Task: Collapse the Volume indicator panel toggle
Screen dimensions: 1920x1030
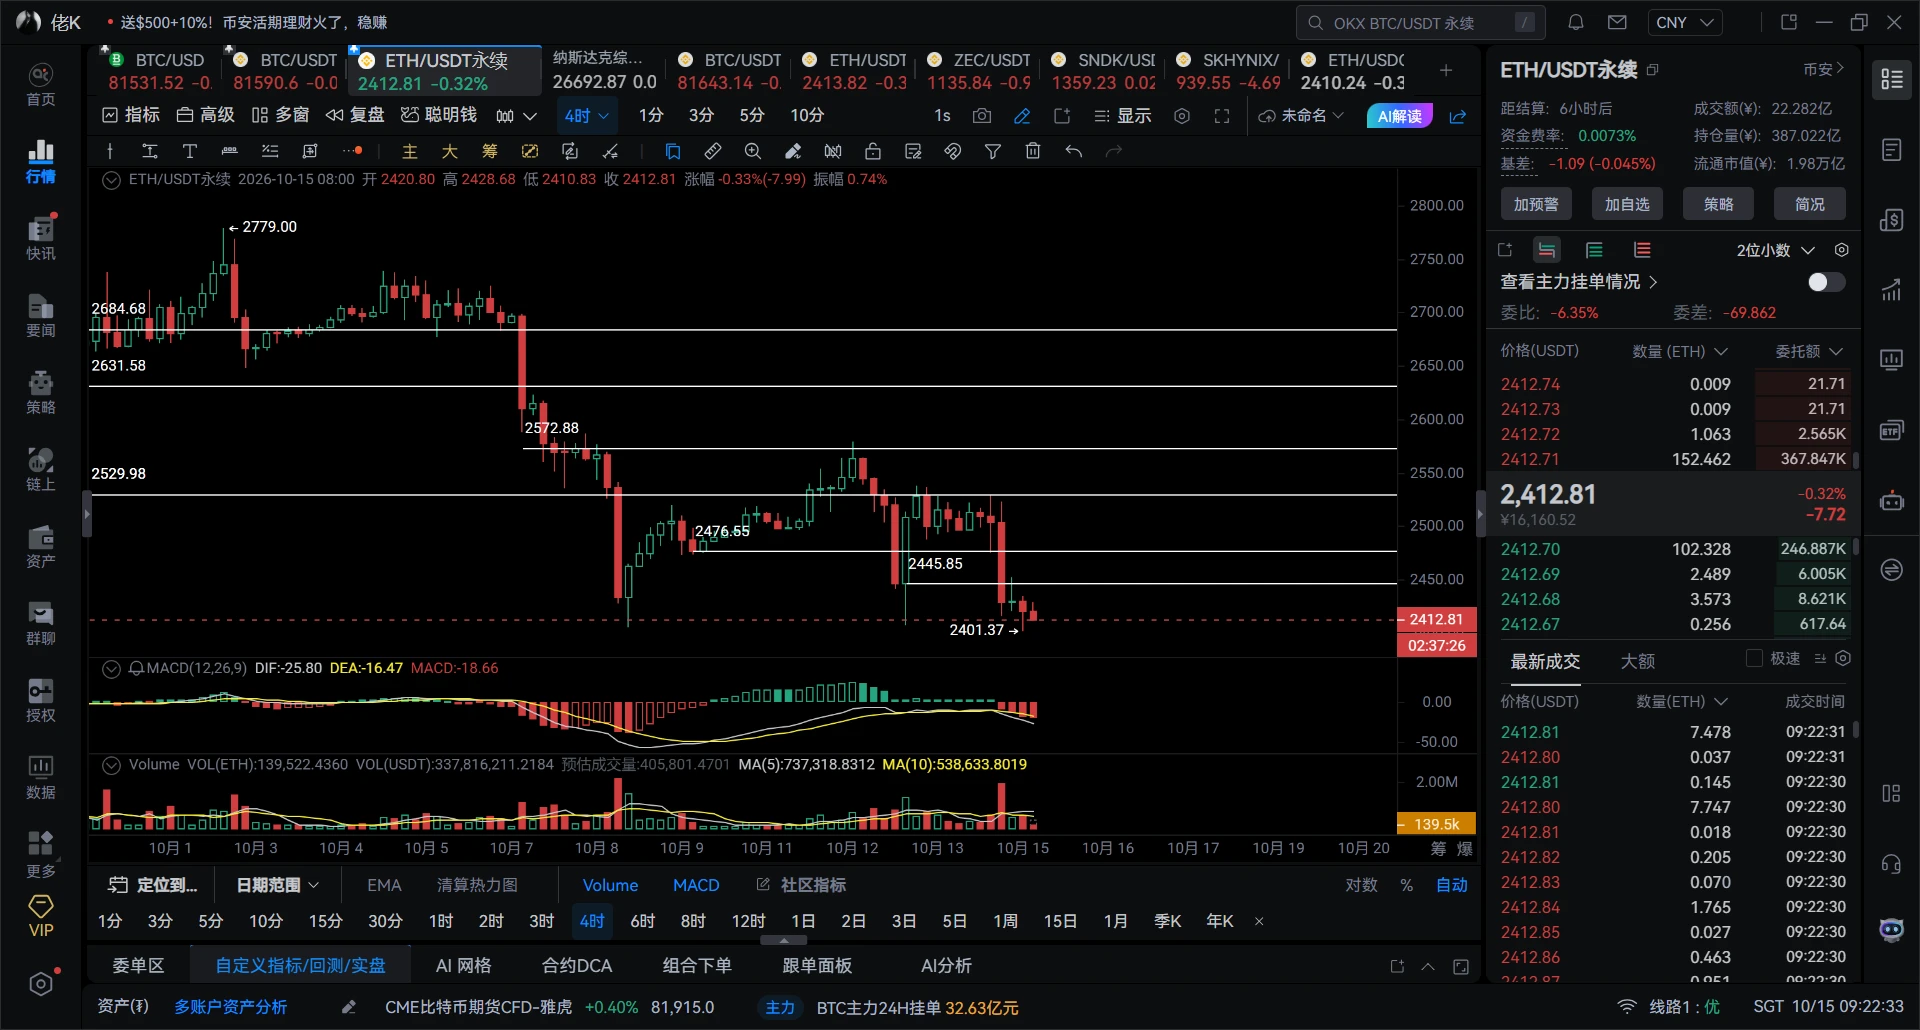Action: (x=111, y=765)
